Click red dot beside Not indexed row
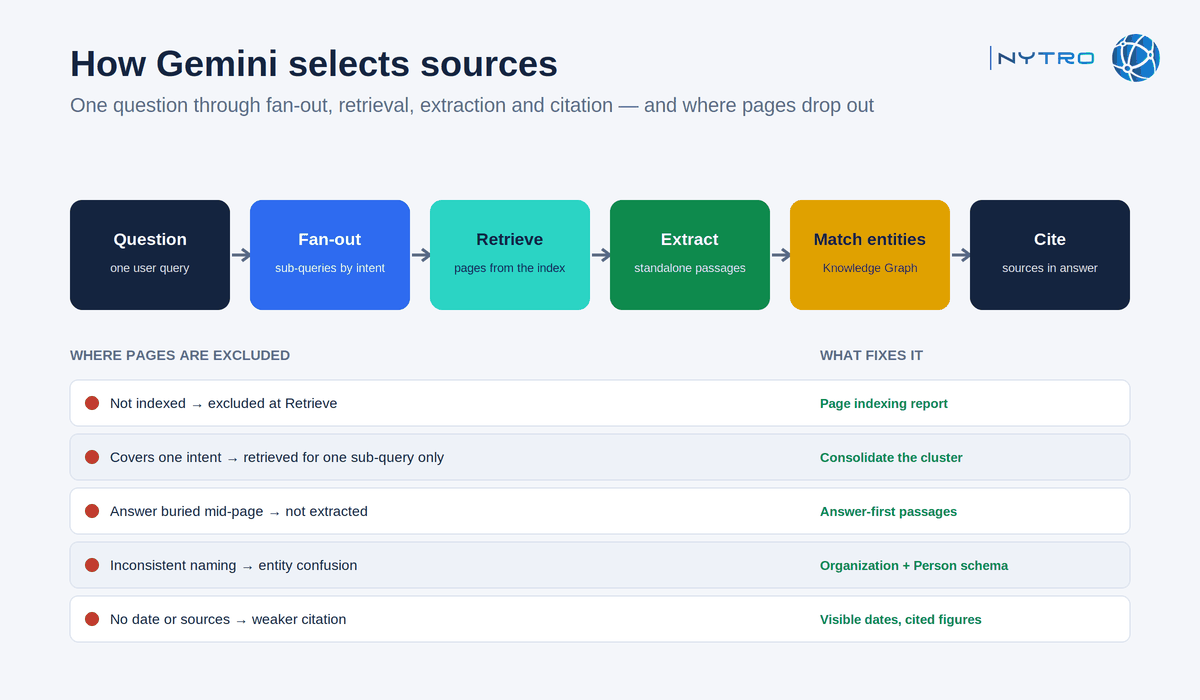The width and height of the screenshot is (1200, 700). click(92, 403)
